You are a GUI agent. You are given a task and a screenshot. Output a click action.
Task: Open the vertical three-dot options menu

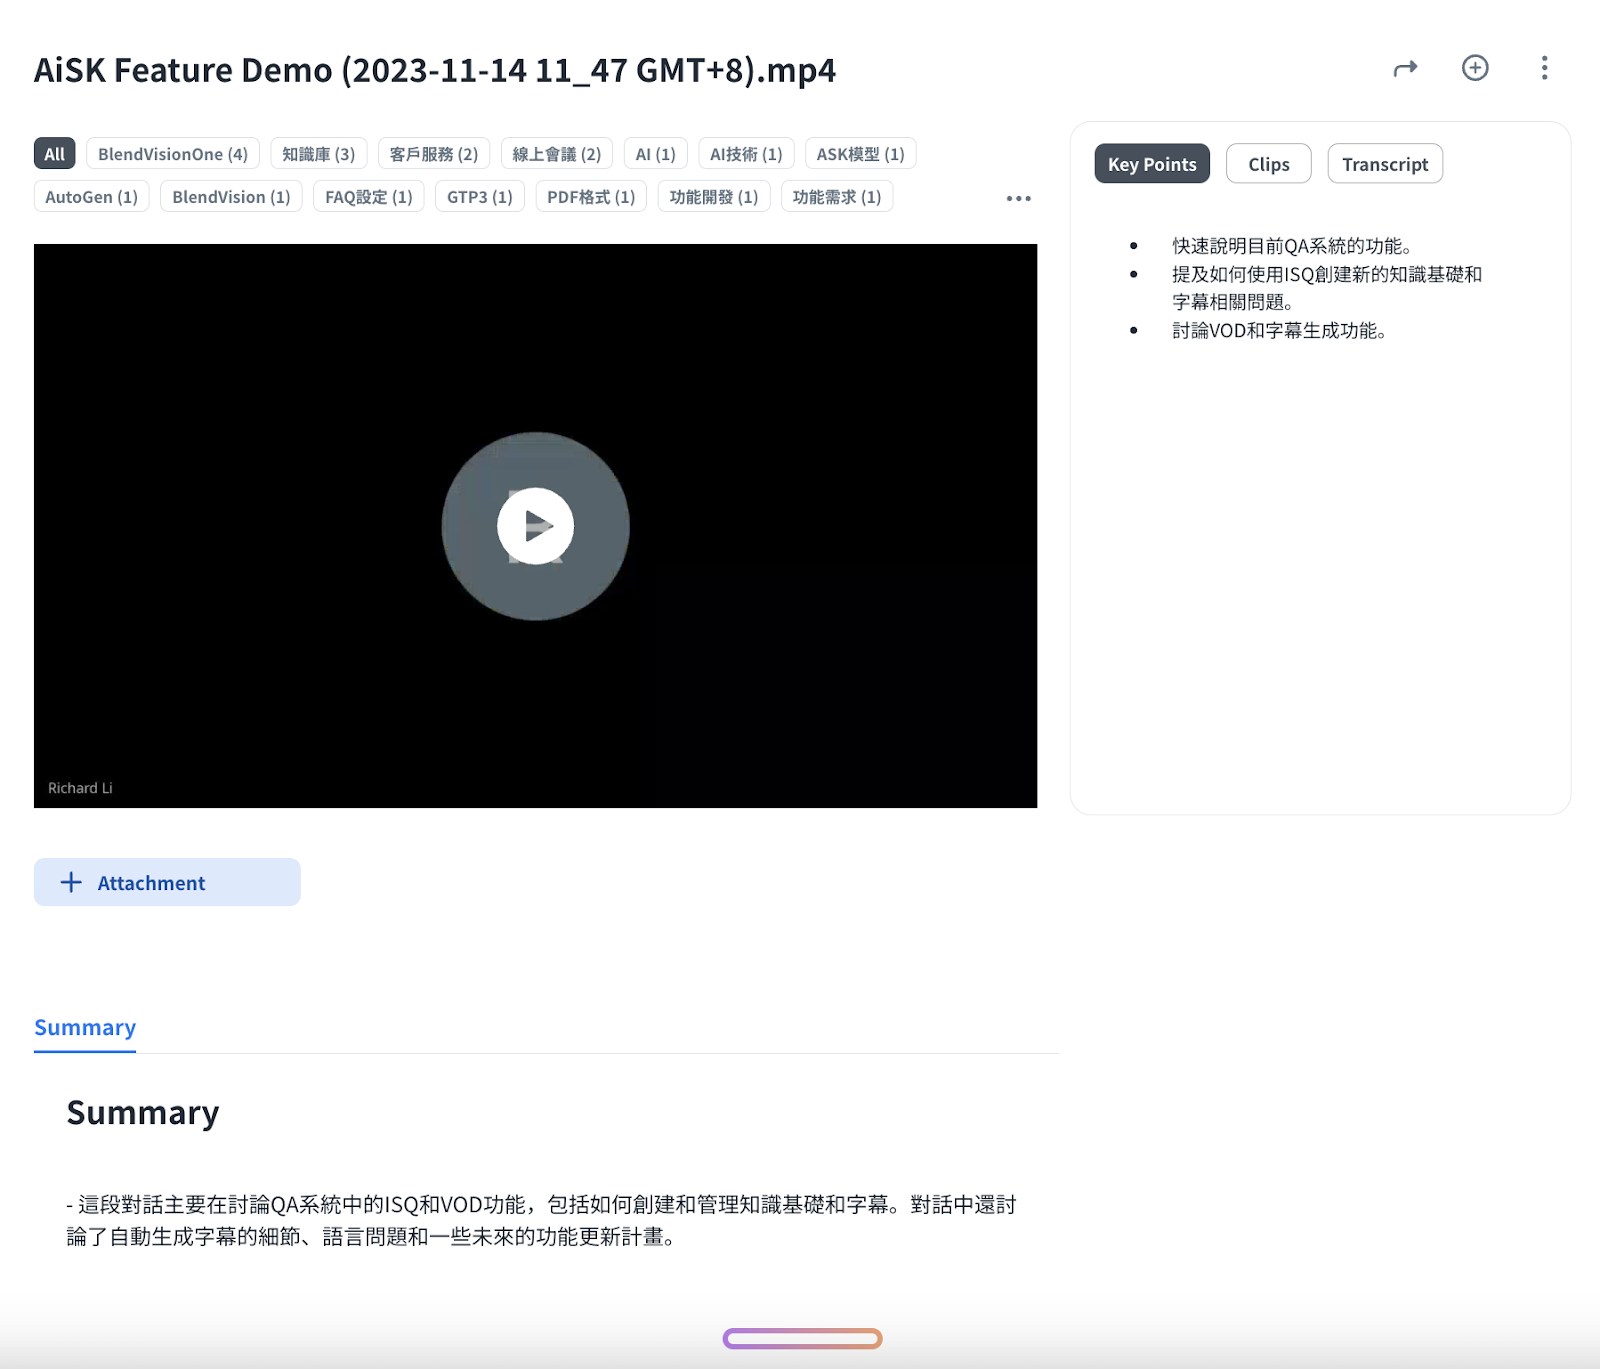point(1544,68)
